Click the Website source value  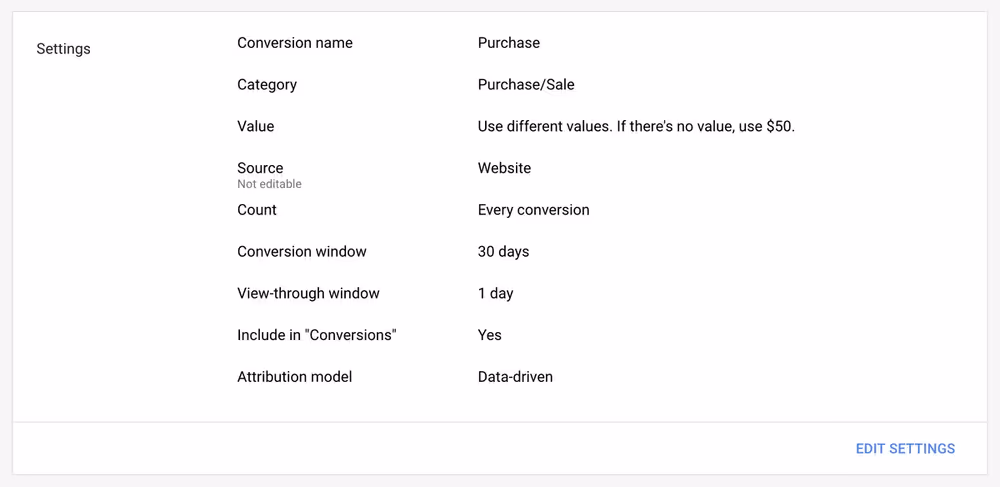click(504, 168)
